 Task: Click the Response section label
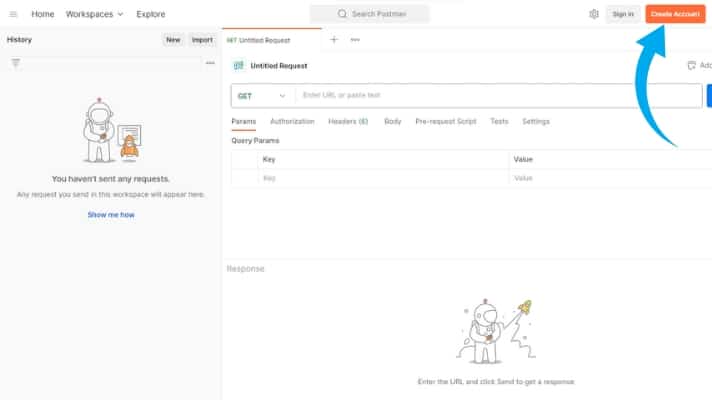pyautogui.click(x=245, y=269)
